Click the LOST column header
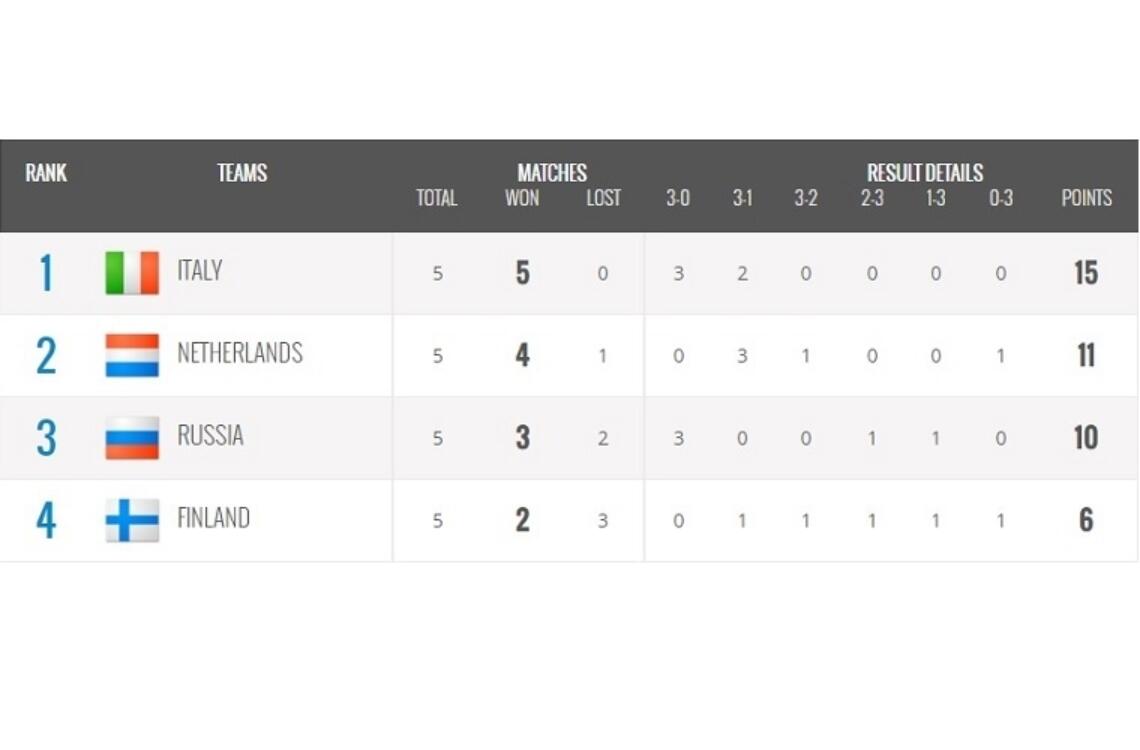1140x750 pixels. [603, 198]
